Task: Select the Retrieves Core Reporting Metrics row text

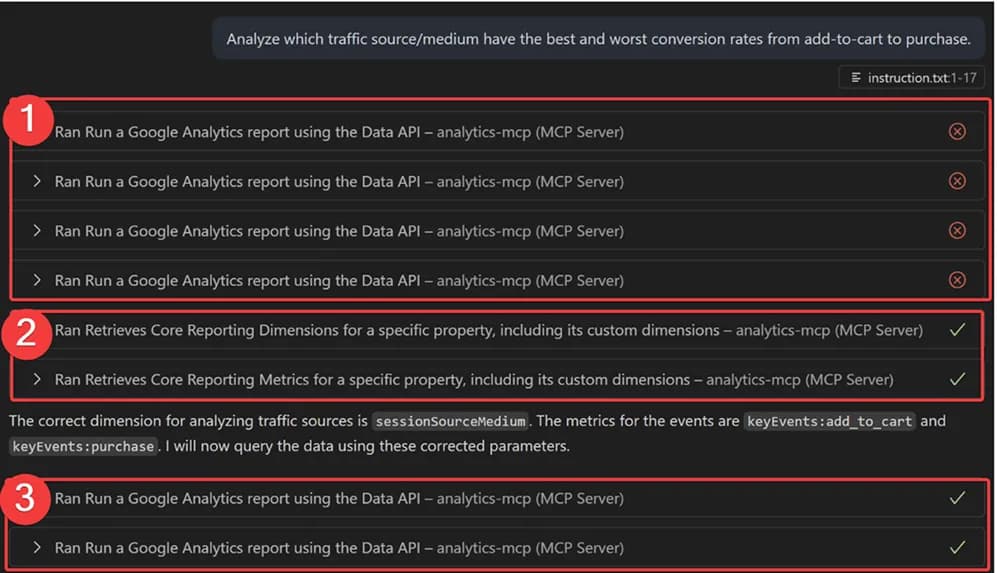Action: pyautogui.click(x=474, y=379)
